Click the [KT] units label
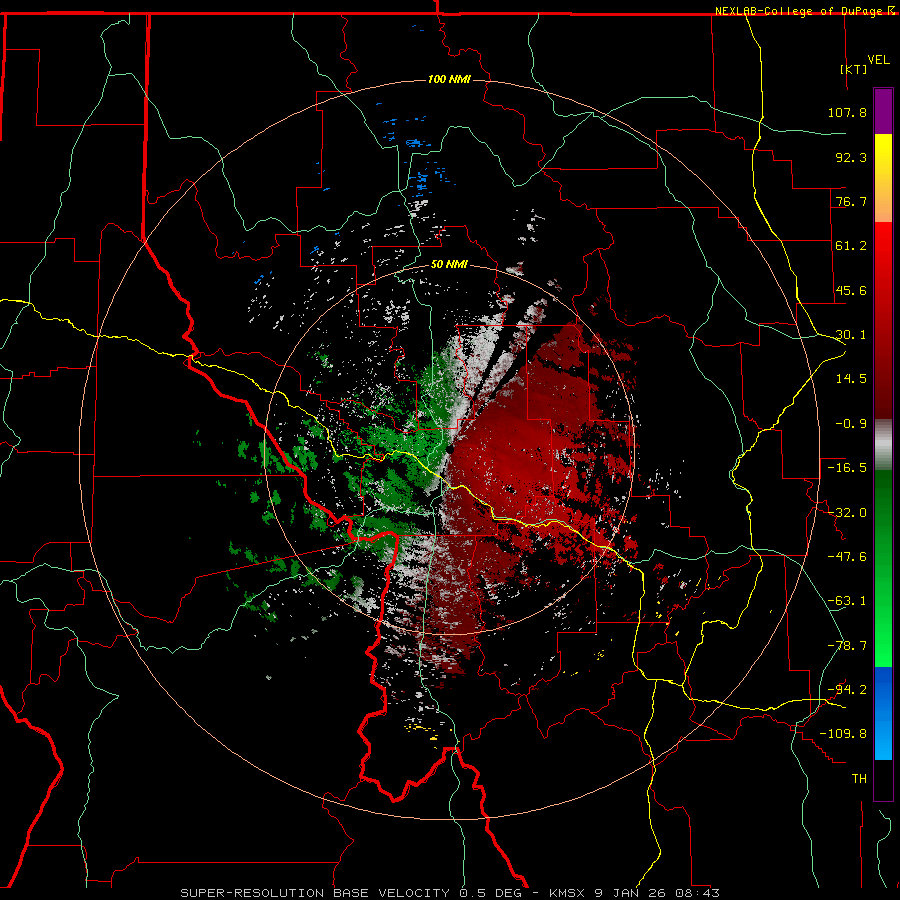Viewport: 900px width, 900px height. pyautogui.click(x=854, y=69)
